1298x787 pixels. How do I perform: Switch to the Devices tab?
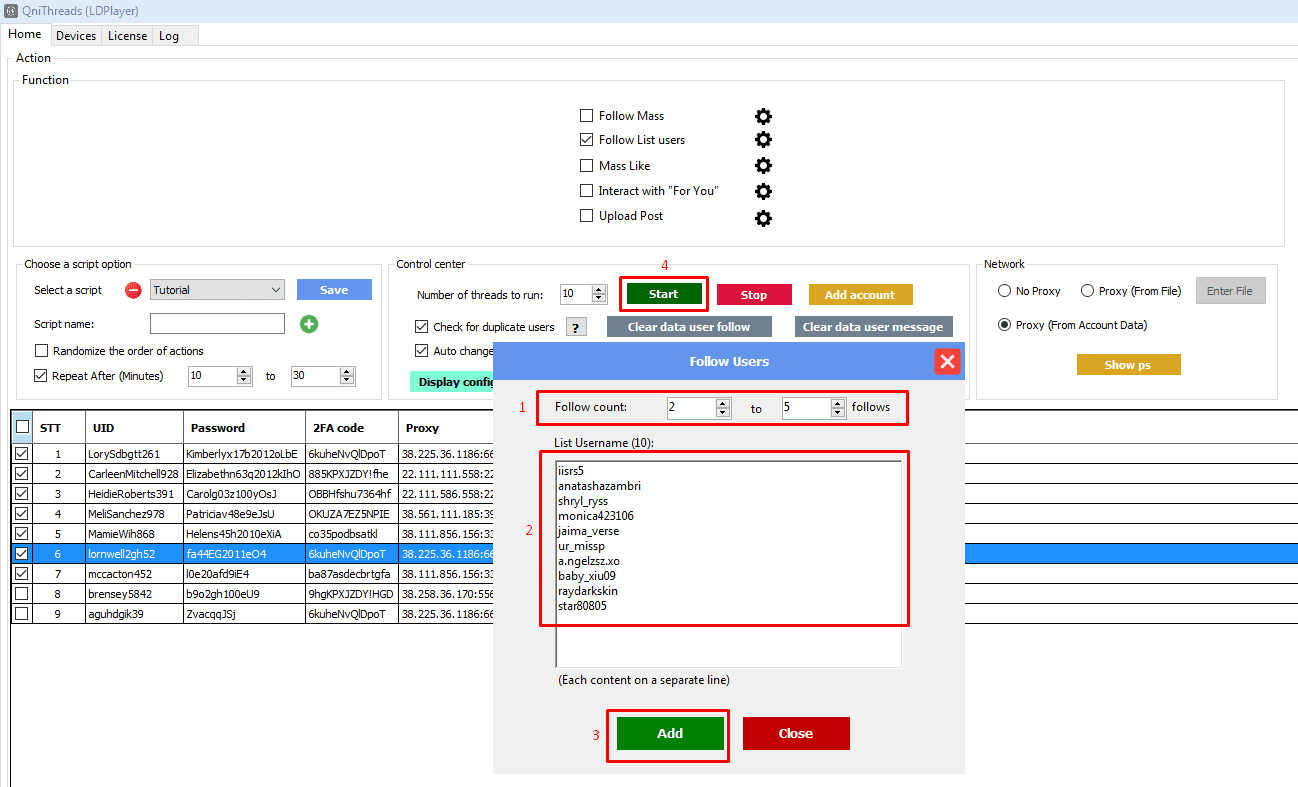click(x=76, y=36)
